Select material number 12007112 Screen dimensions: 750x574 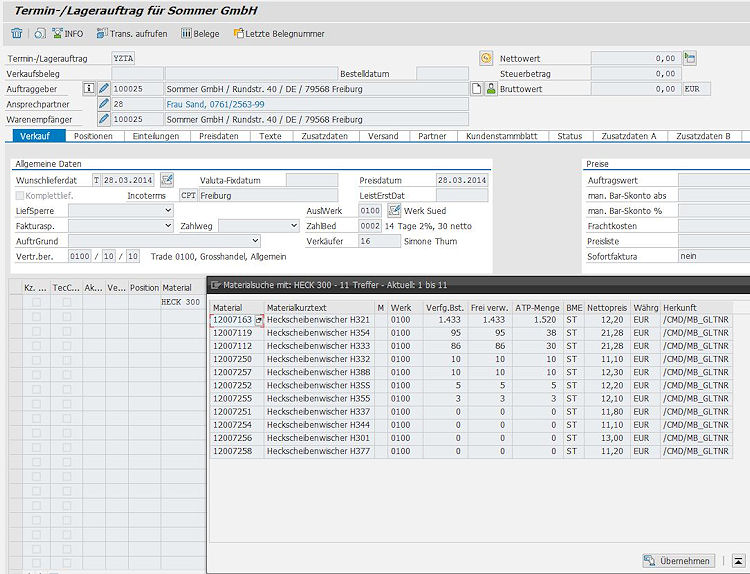click(x=232, y=346)
